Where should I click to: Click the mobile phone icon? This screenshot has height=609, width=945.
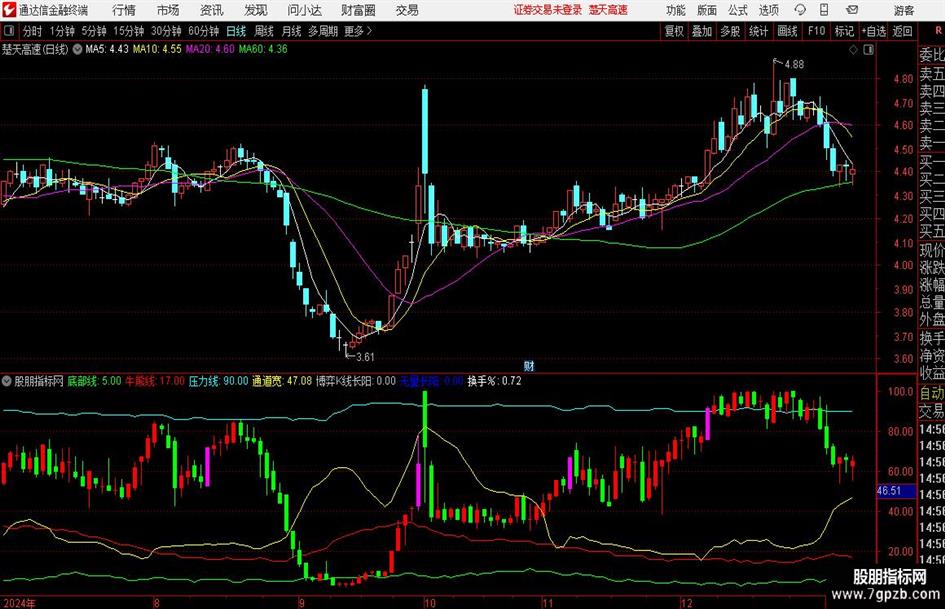[x=824, y=10]
